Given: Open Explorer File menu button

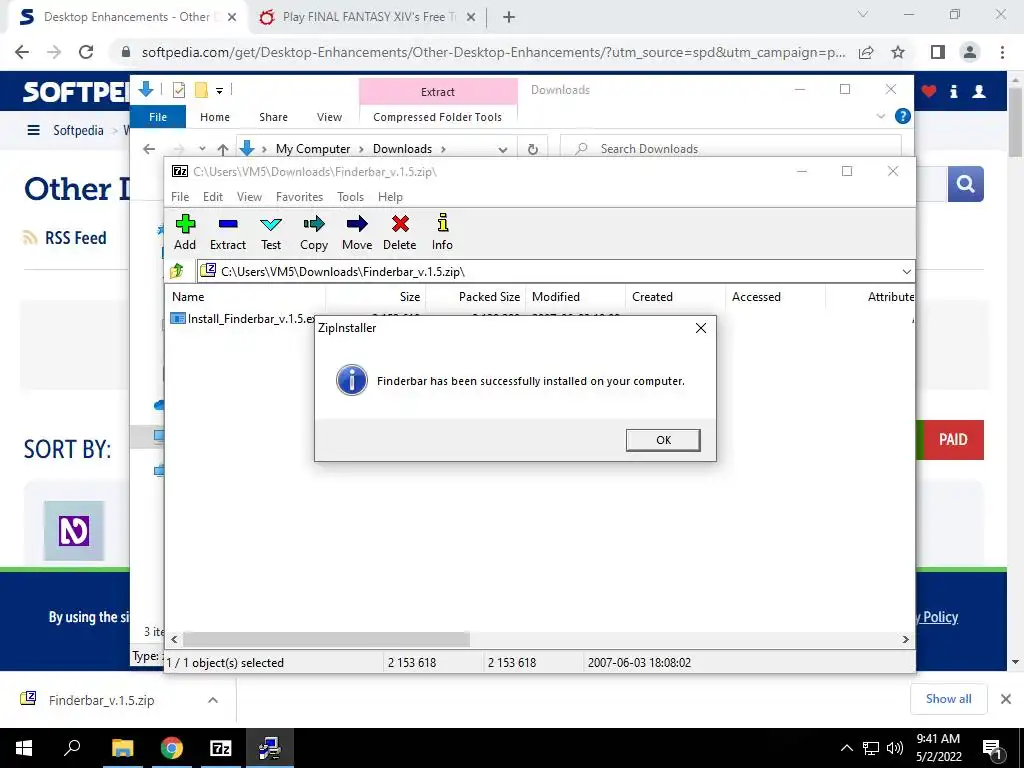Looking at the screenshot, I should click(158, 117).
